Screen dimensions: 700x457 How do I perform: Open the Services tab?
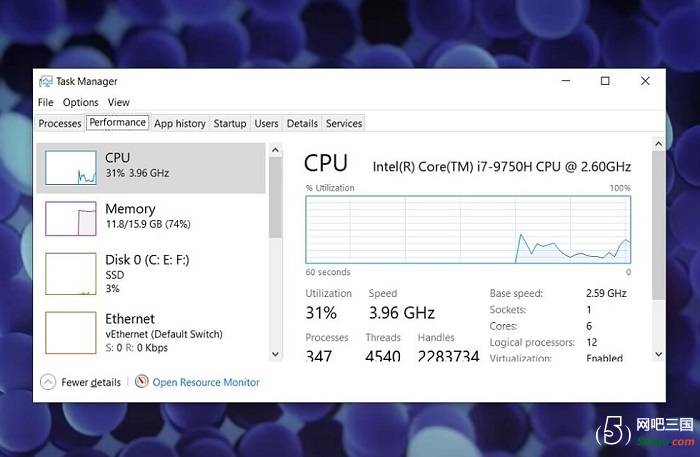344,123
